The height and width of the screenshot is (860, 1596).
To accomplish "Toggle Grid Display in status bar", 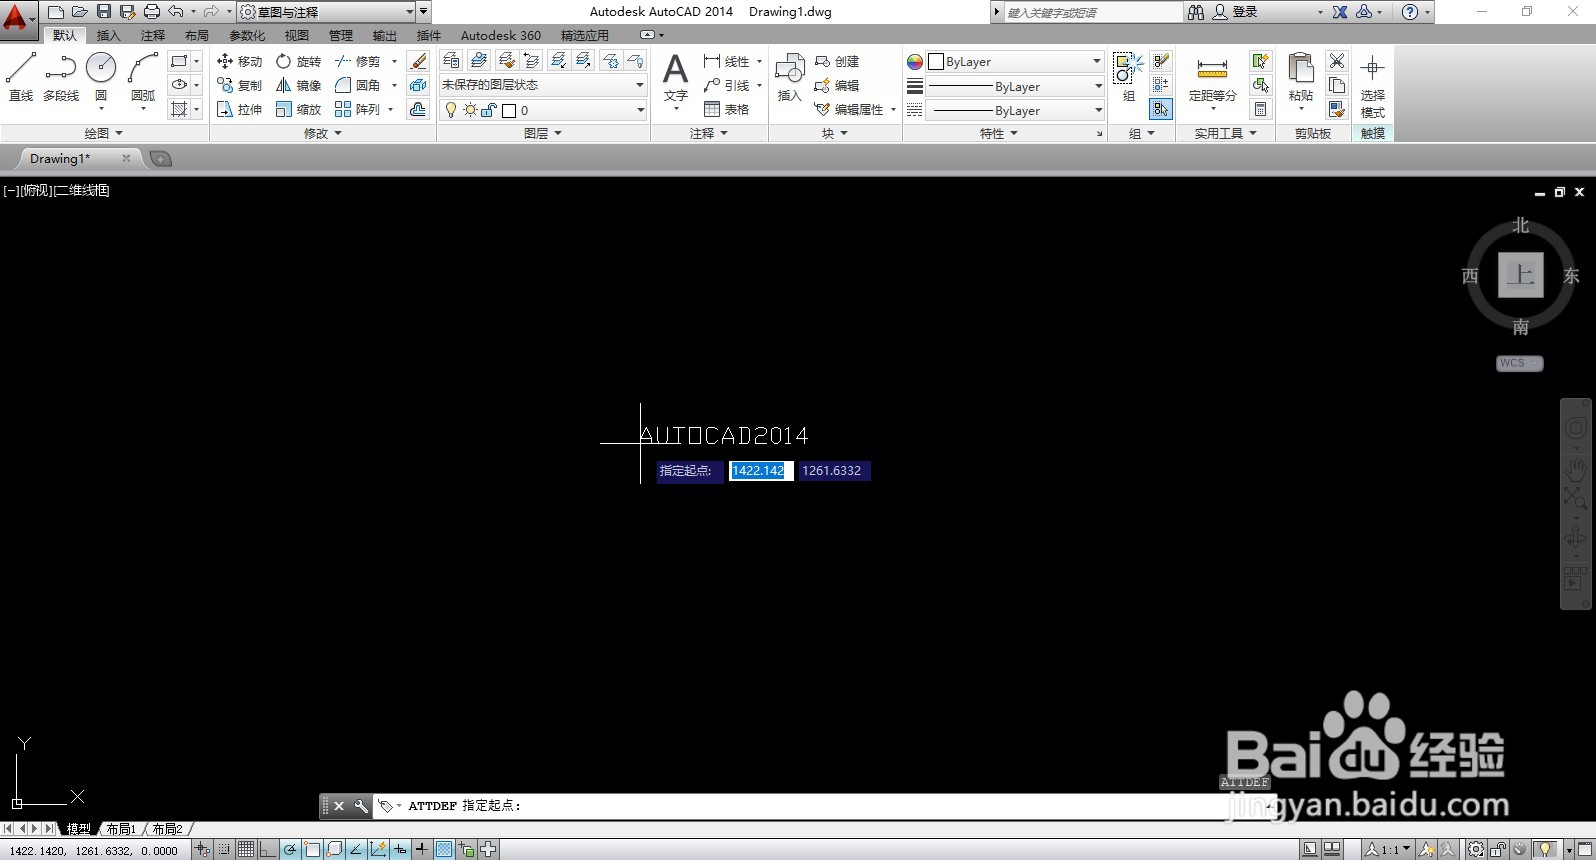I will pyautogui.click(x=246, y=850).
